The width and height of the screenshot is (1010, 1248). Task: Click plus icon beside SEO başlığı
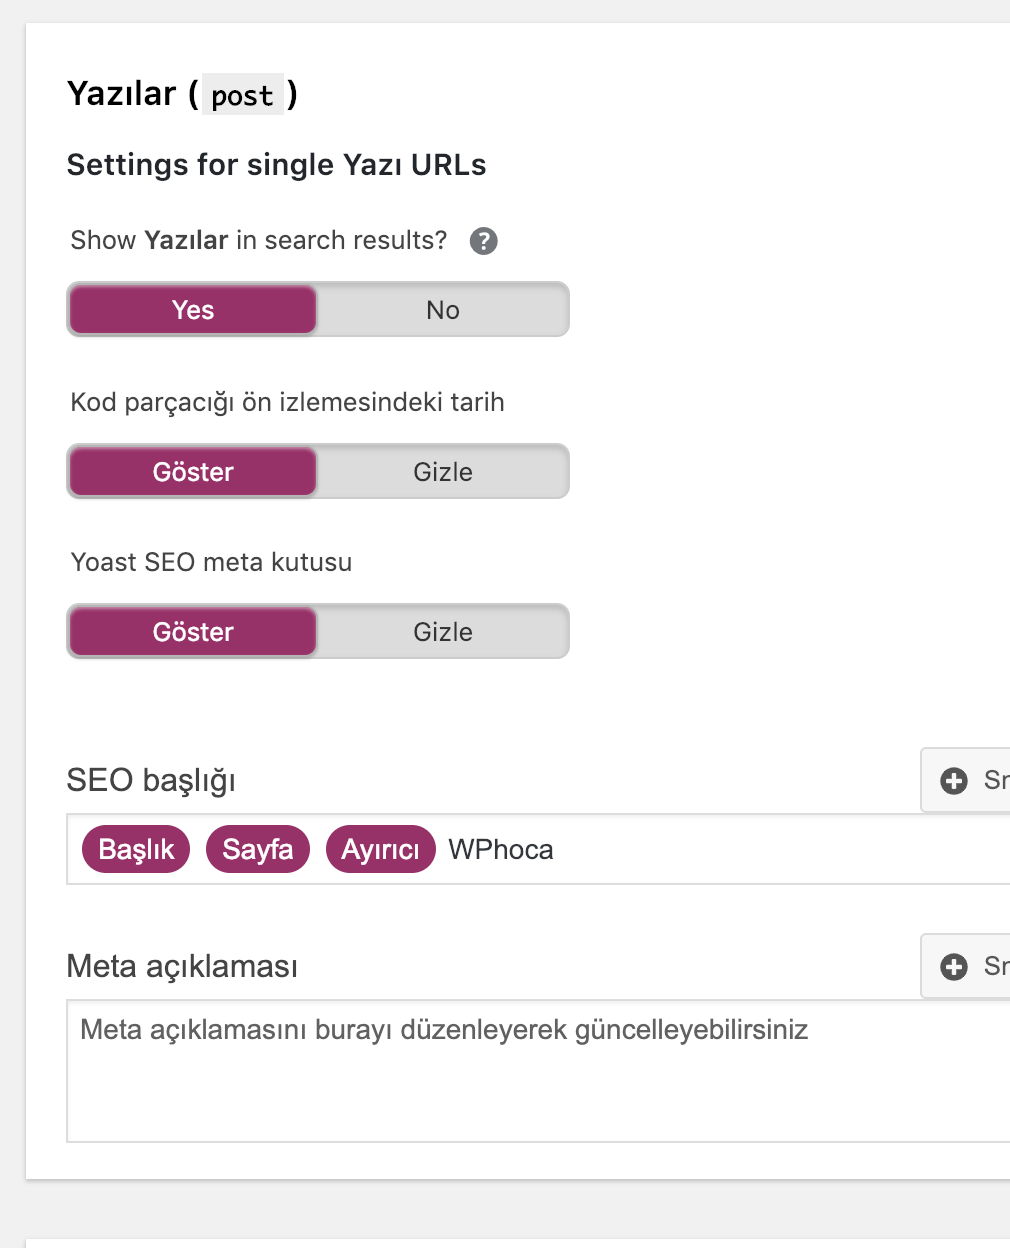954,781
